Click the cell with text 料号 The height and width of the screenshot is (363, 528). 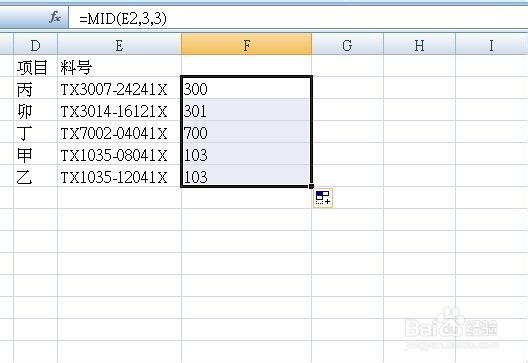119,67
